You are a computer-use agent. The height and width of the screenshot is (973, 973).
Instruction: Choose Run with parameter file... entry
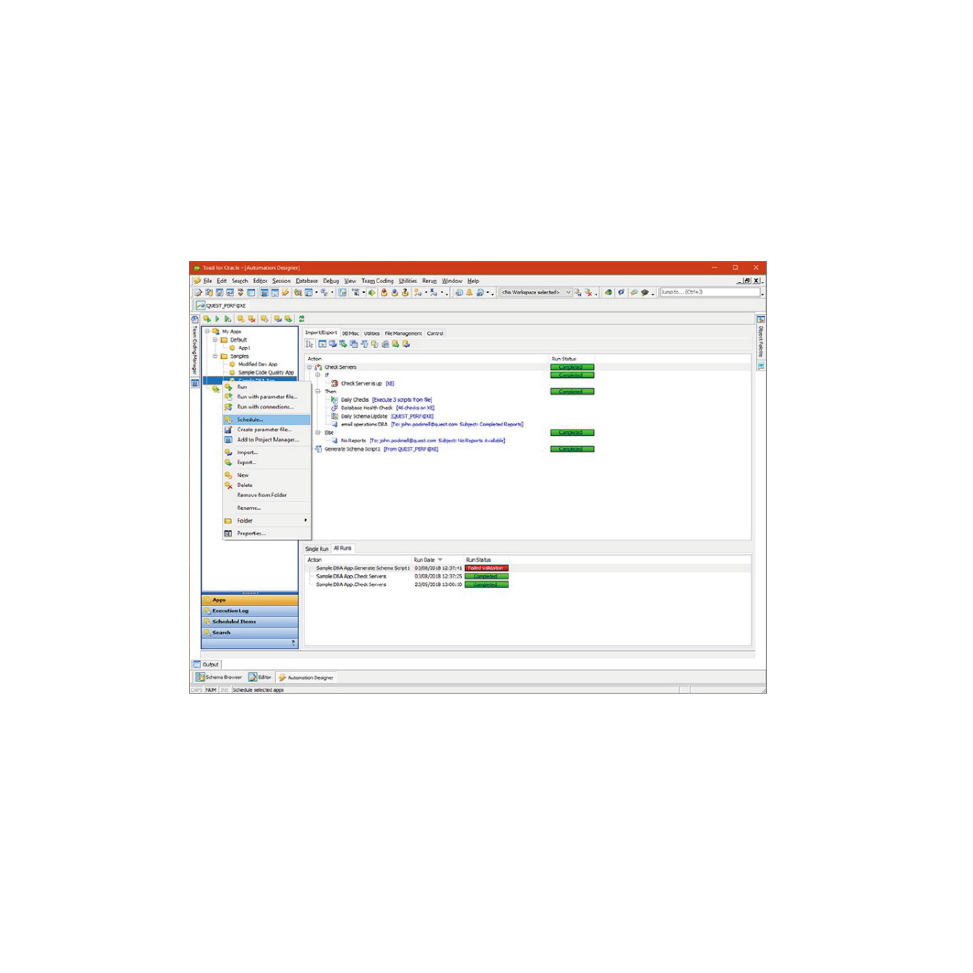(x=266, y=397)
